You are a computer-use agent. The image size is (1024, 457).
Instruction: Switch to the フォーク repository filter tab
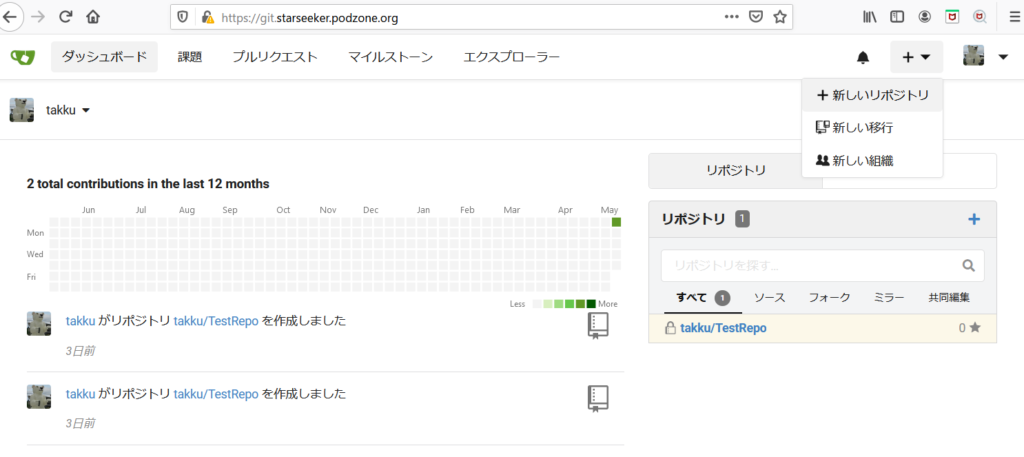(829, 298)
